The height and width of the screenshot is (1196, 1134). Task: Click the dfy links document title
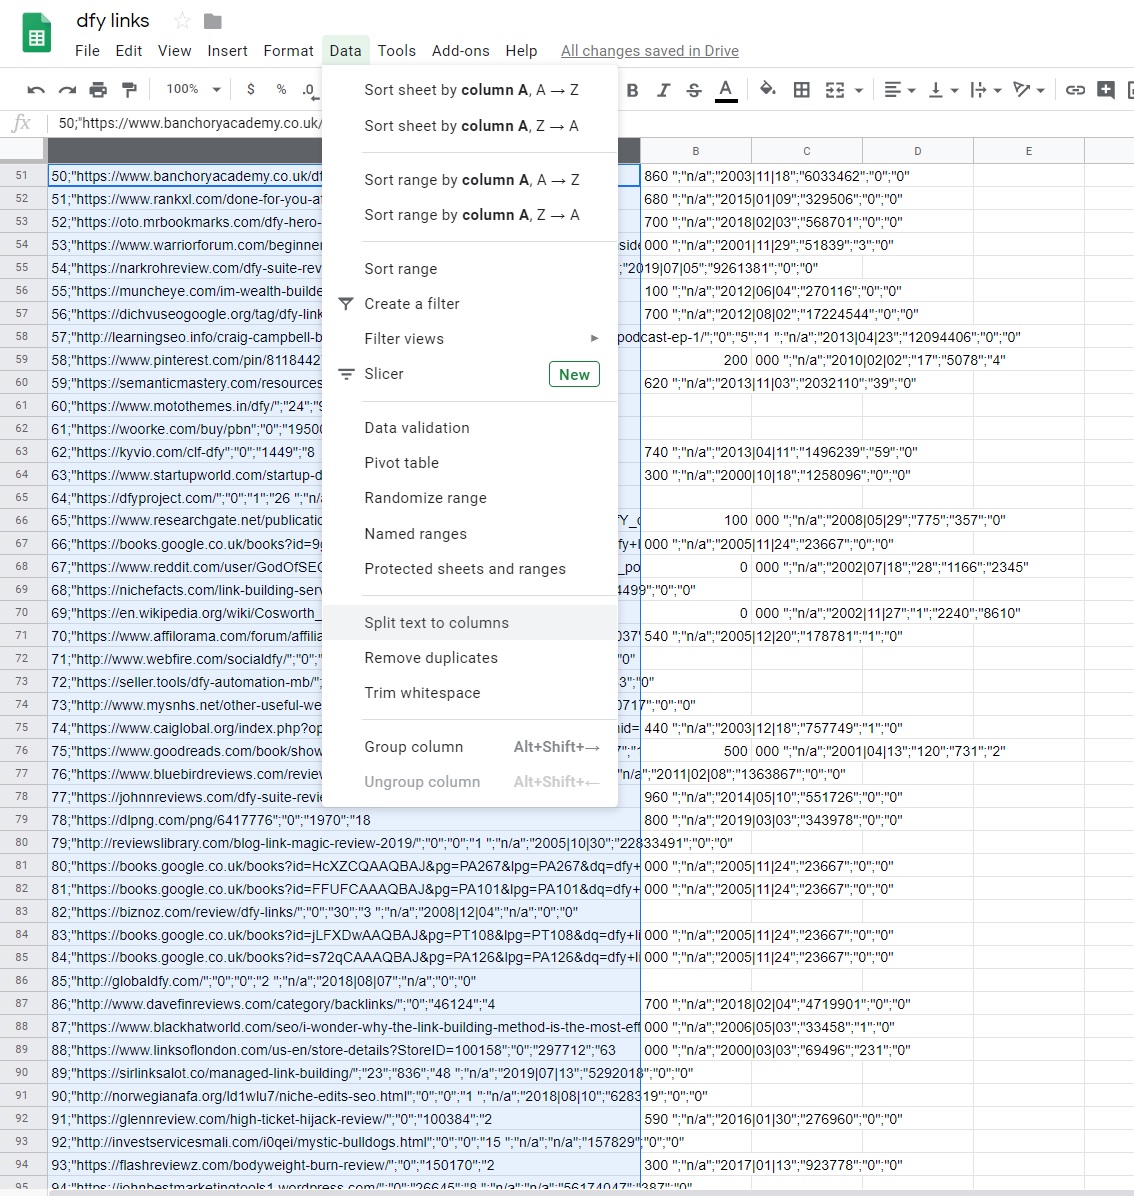click(113, 21)
